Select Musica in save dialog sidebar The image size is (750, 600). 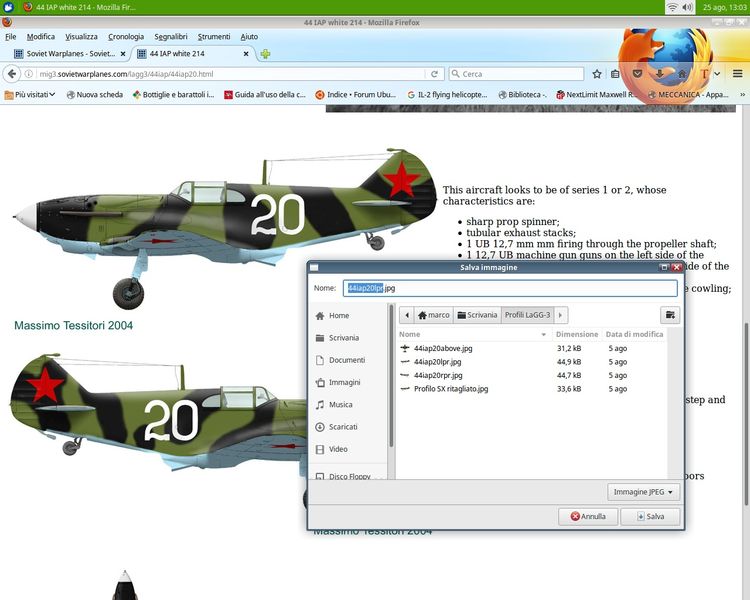coord(341,404)
